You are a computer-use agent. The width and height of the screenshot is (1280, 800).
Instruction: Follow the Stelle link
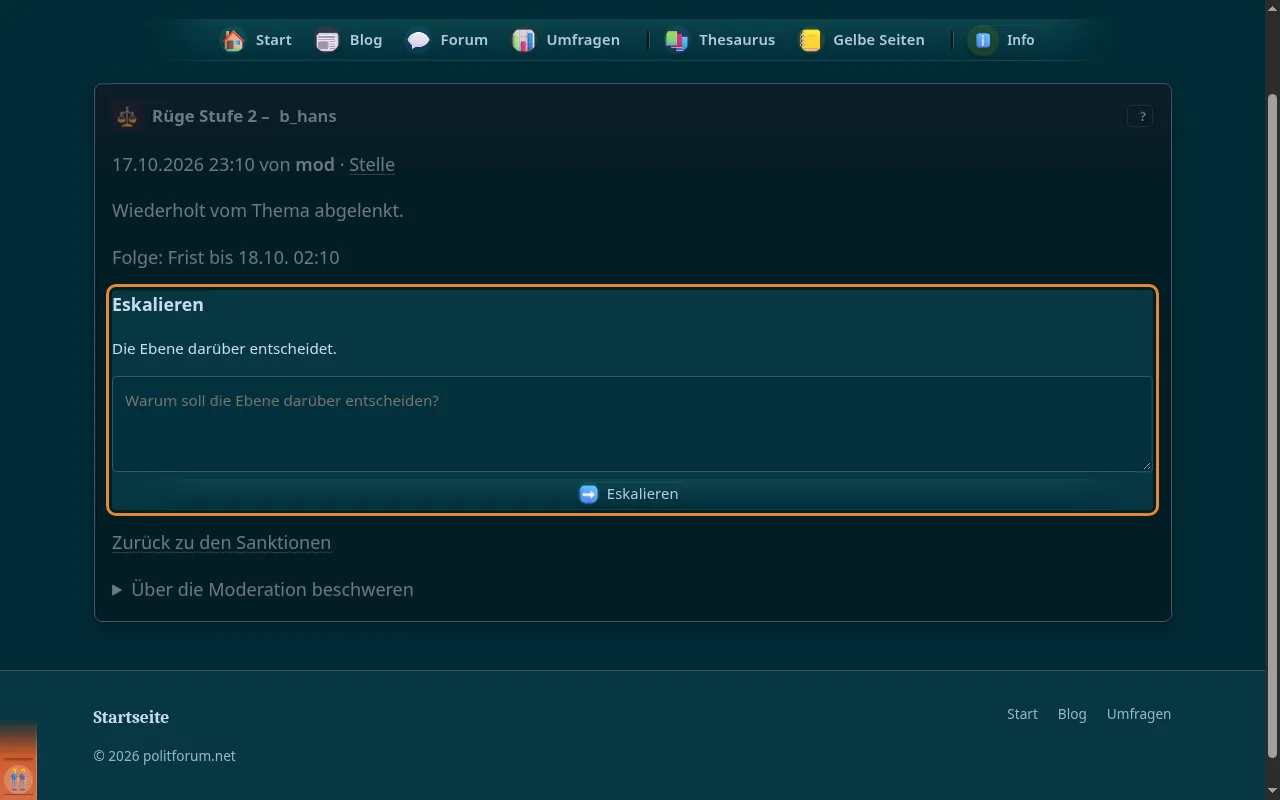click(x=372, y=164)
